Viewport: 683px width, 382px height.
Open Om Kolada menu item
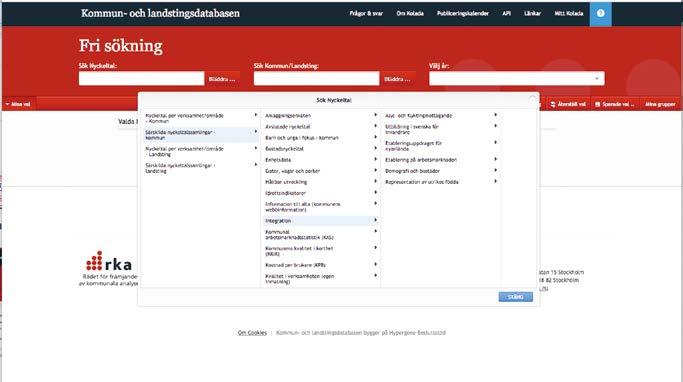pyautogui.click(x=410, y=14)
